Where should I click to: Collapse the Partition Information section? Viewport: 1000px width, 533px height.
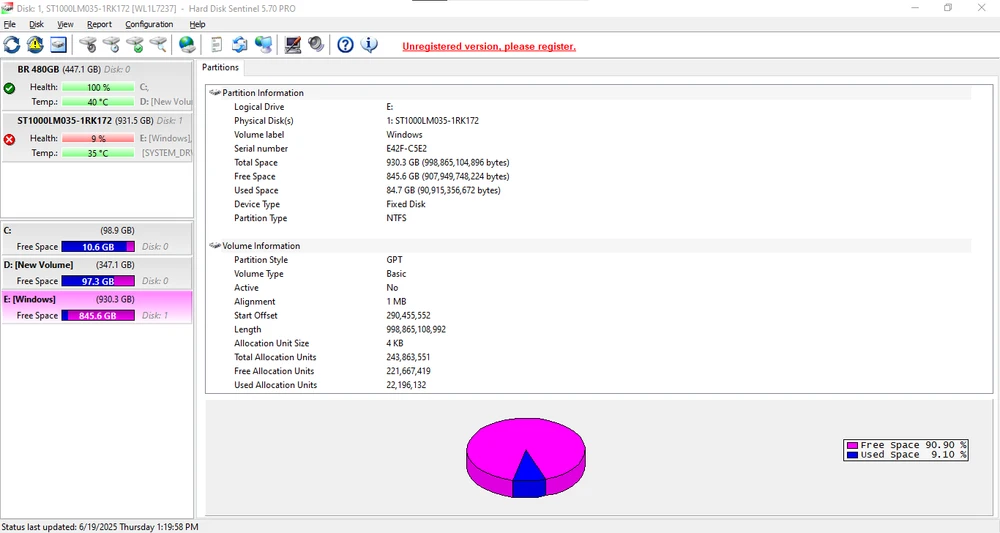215,93
